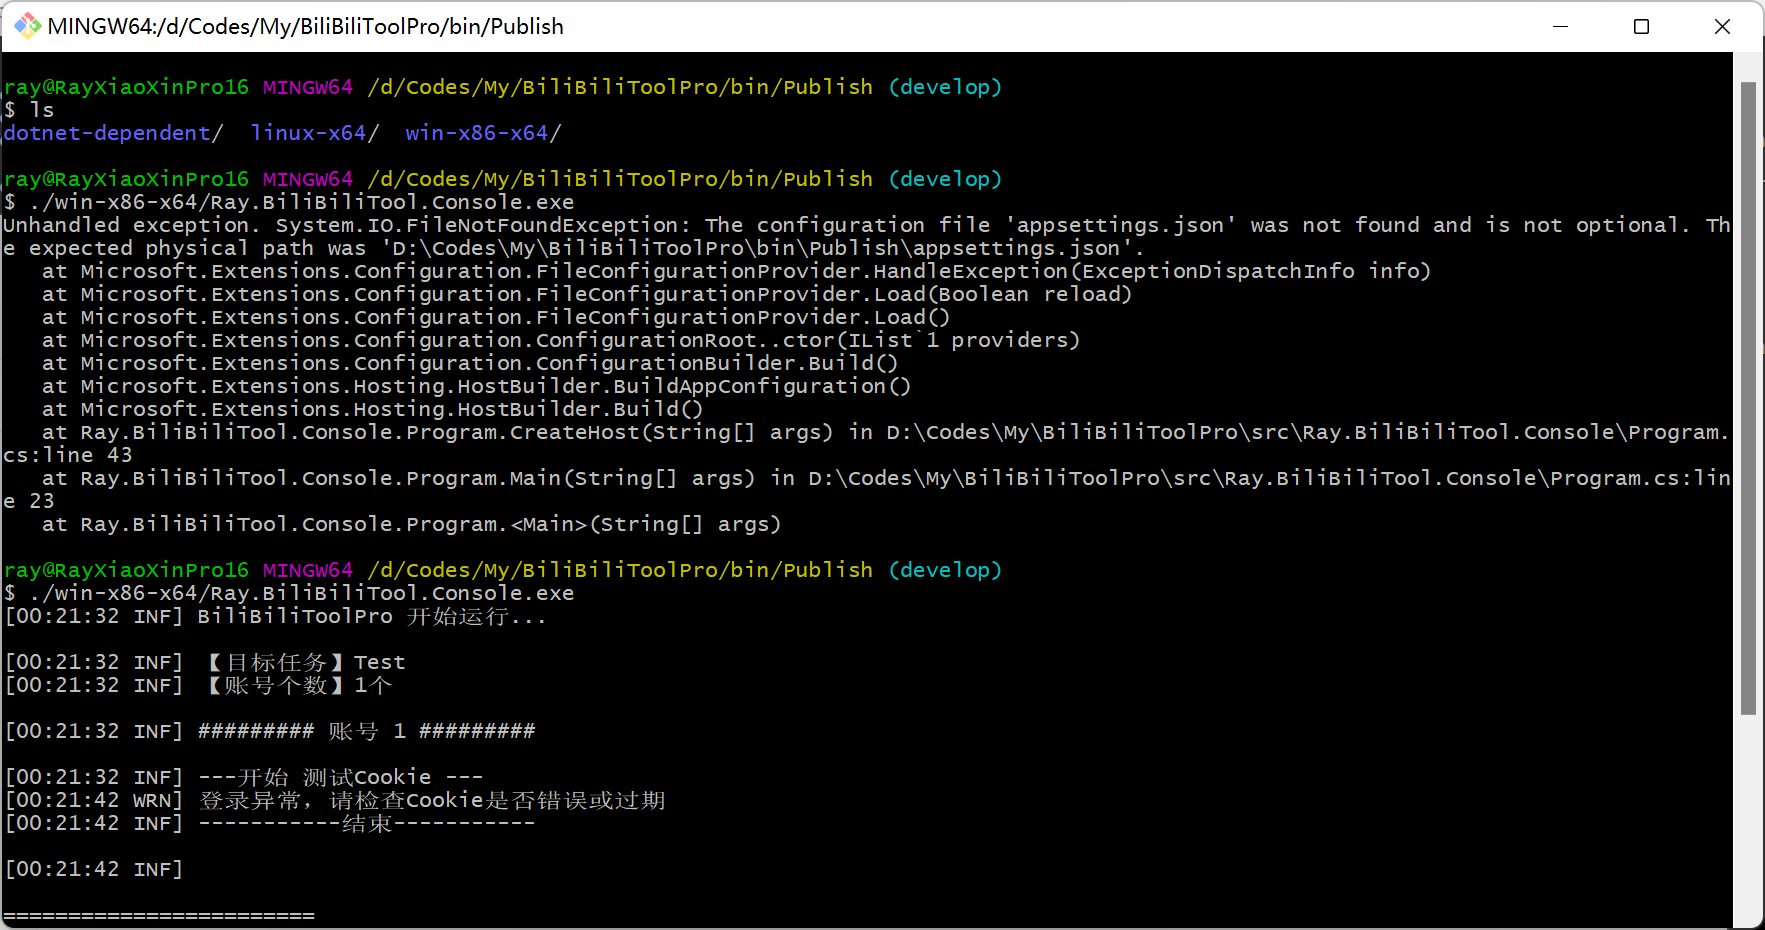Click the appsettings.json filename in the error message
This screenshot has width=1765, height=930.
pyautogui.click(x=1118, y=224)
